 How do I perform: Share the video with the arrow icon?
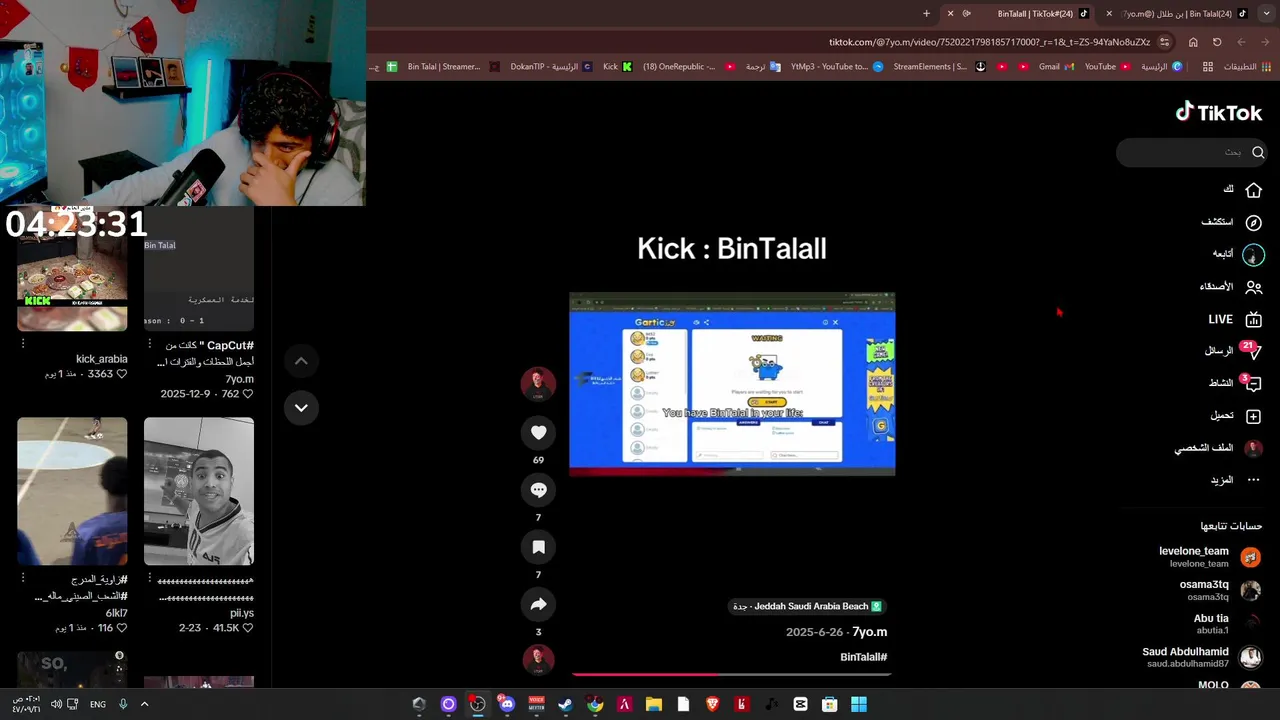click(538, 604)
